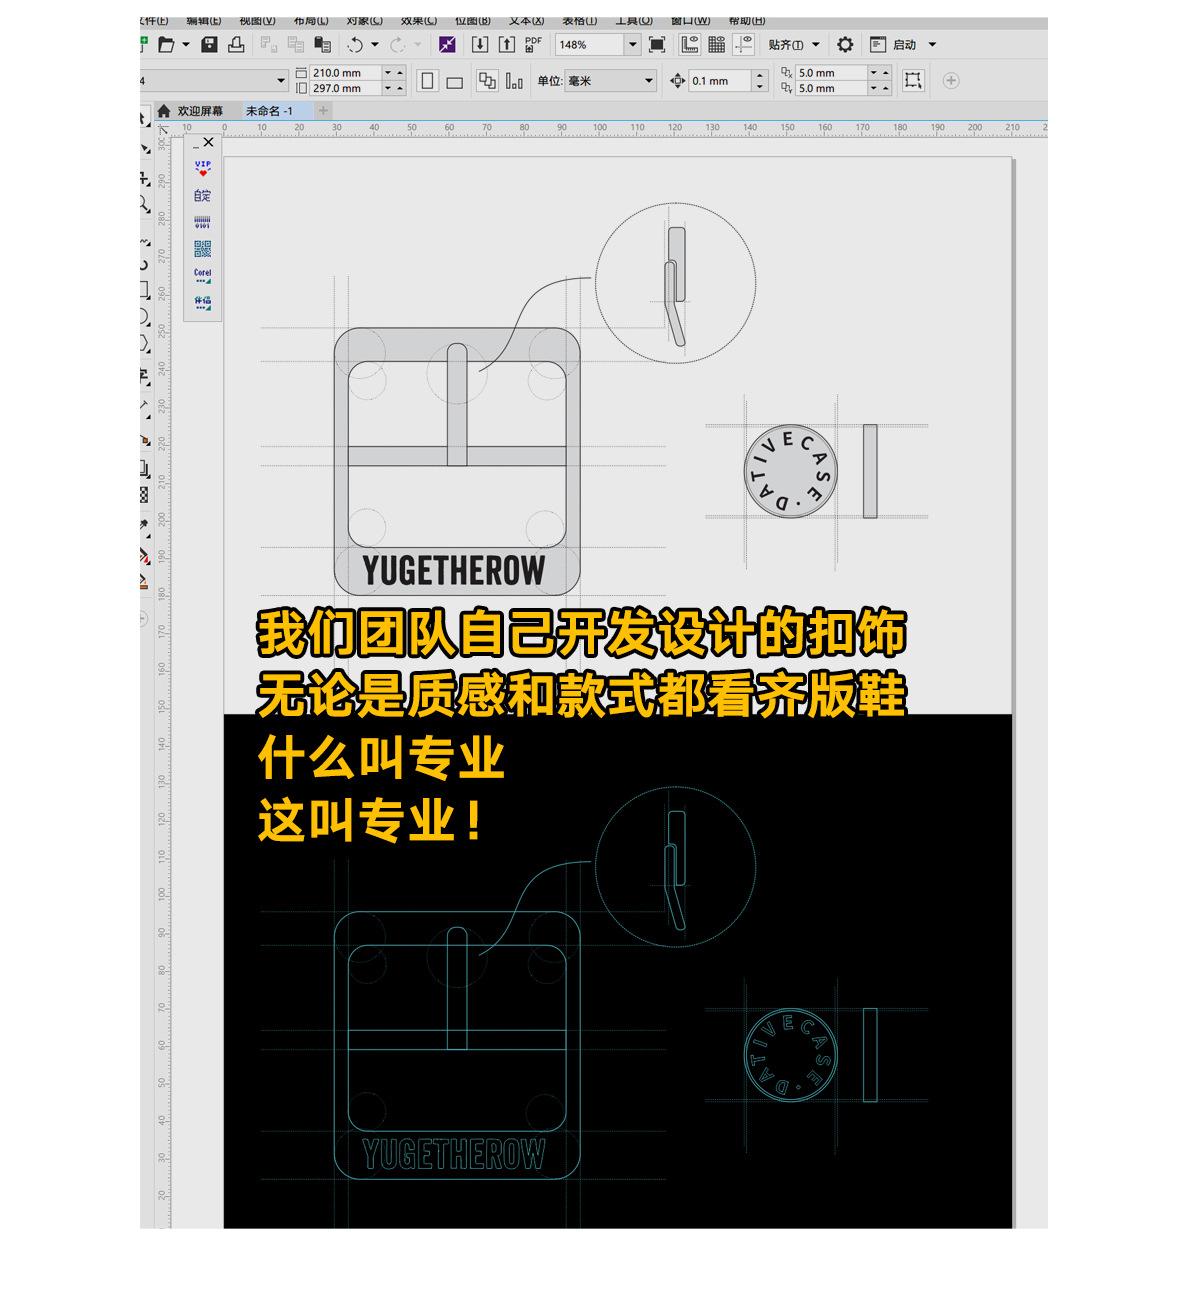
Task: Open the 窗口(W) menu
Action: (x=690, y=21)
